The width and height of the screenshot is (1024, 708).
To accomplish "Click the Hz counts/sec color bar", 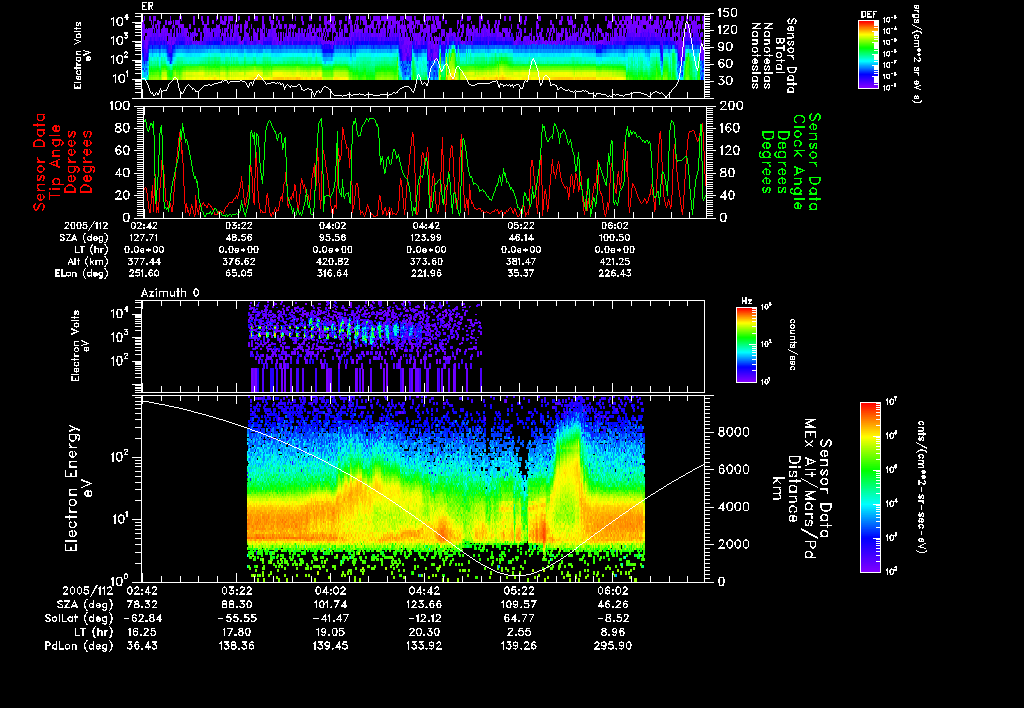I will pos(746,344).
